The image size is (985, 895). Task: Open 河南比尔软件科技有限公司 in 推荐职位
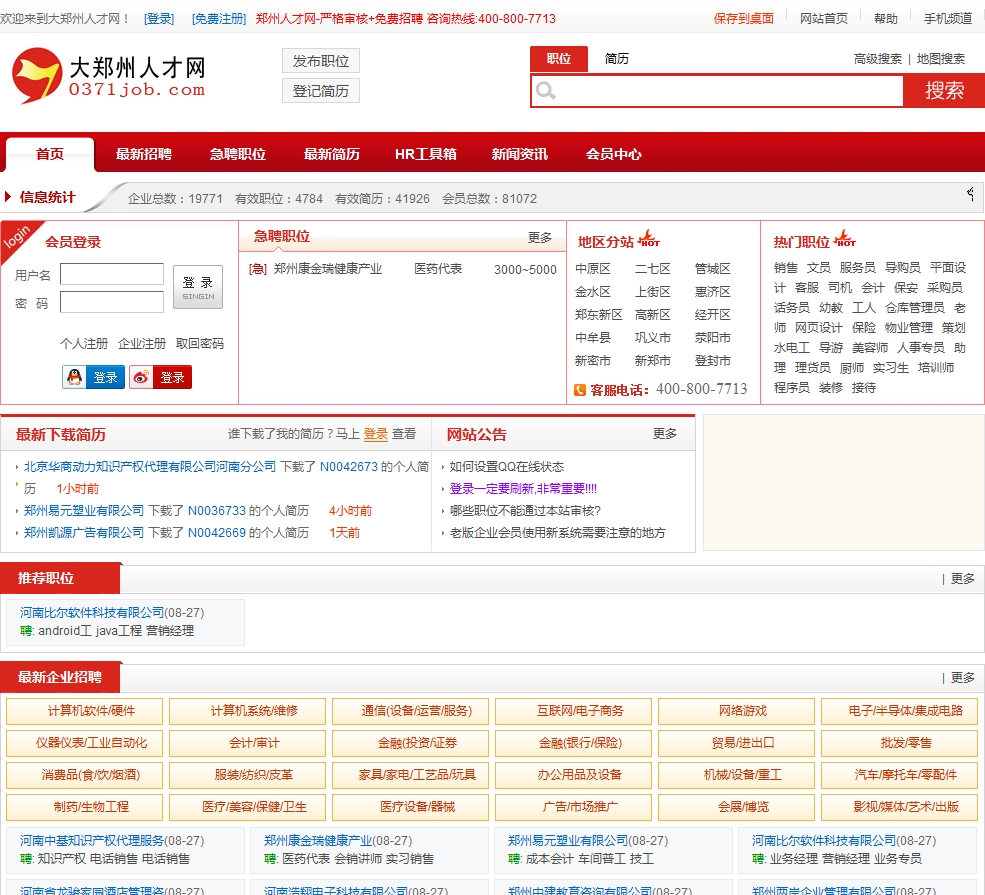pos(92,612)
